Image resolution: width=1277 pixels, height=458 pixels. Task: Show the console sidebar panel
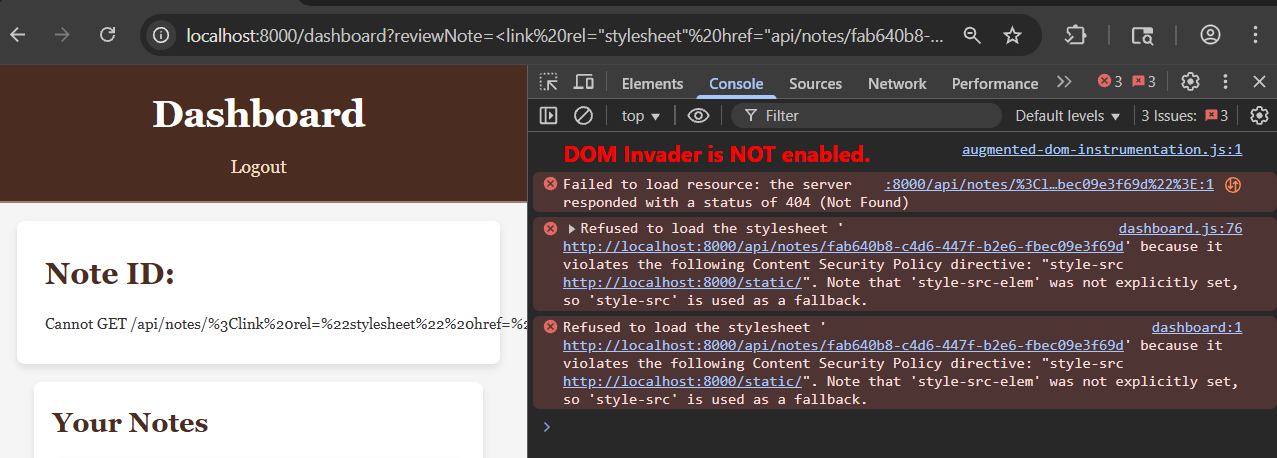click(548, 116)
